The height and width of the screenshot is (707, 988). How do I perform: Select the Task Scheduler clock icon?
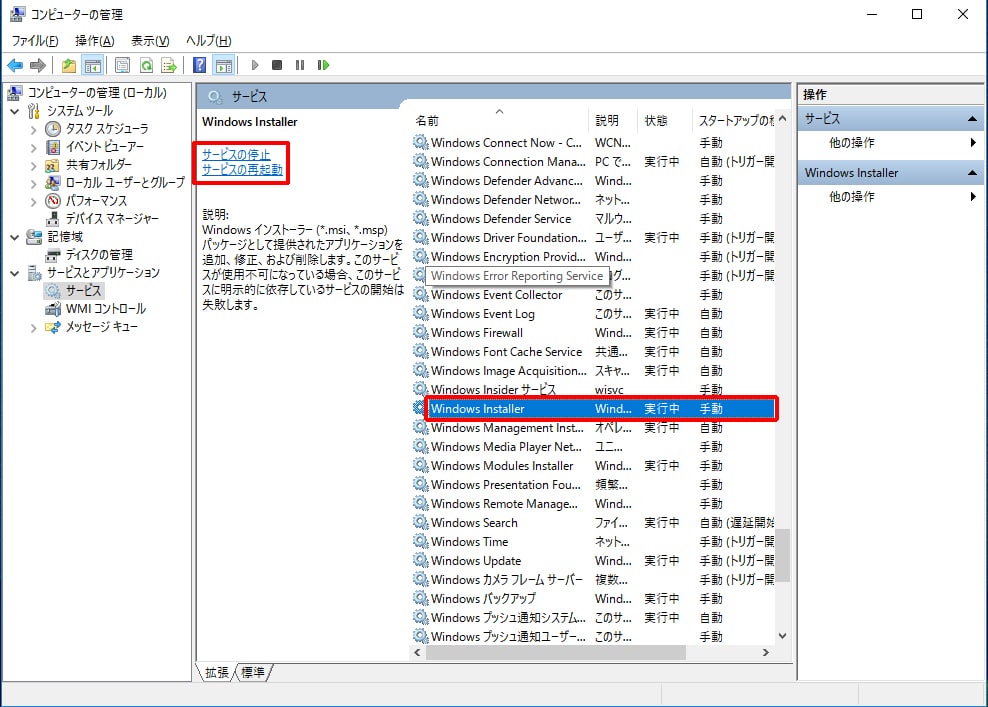click(53, 129)
